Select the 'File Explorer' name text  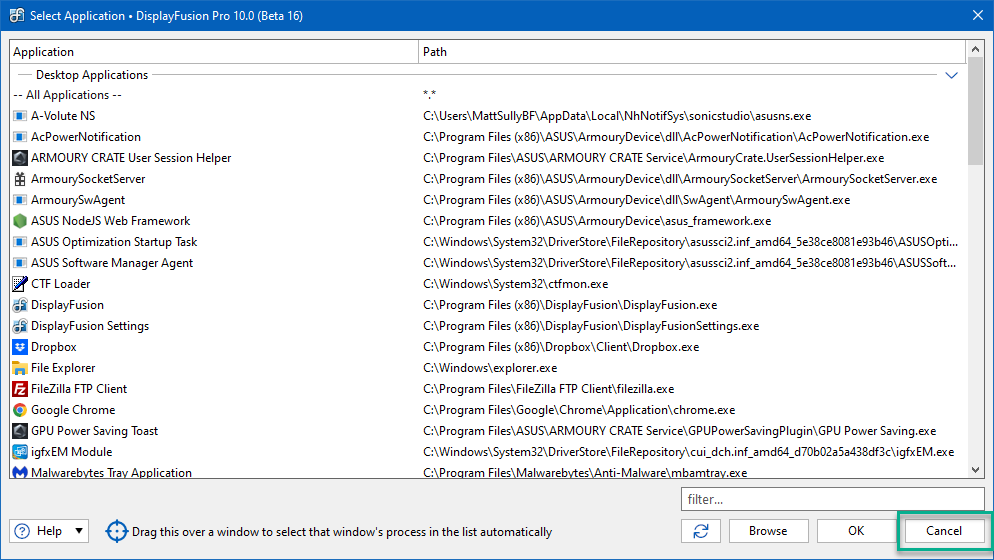pos(63,368)
